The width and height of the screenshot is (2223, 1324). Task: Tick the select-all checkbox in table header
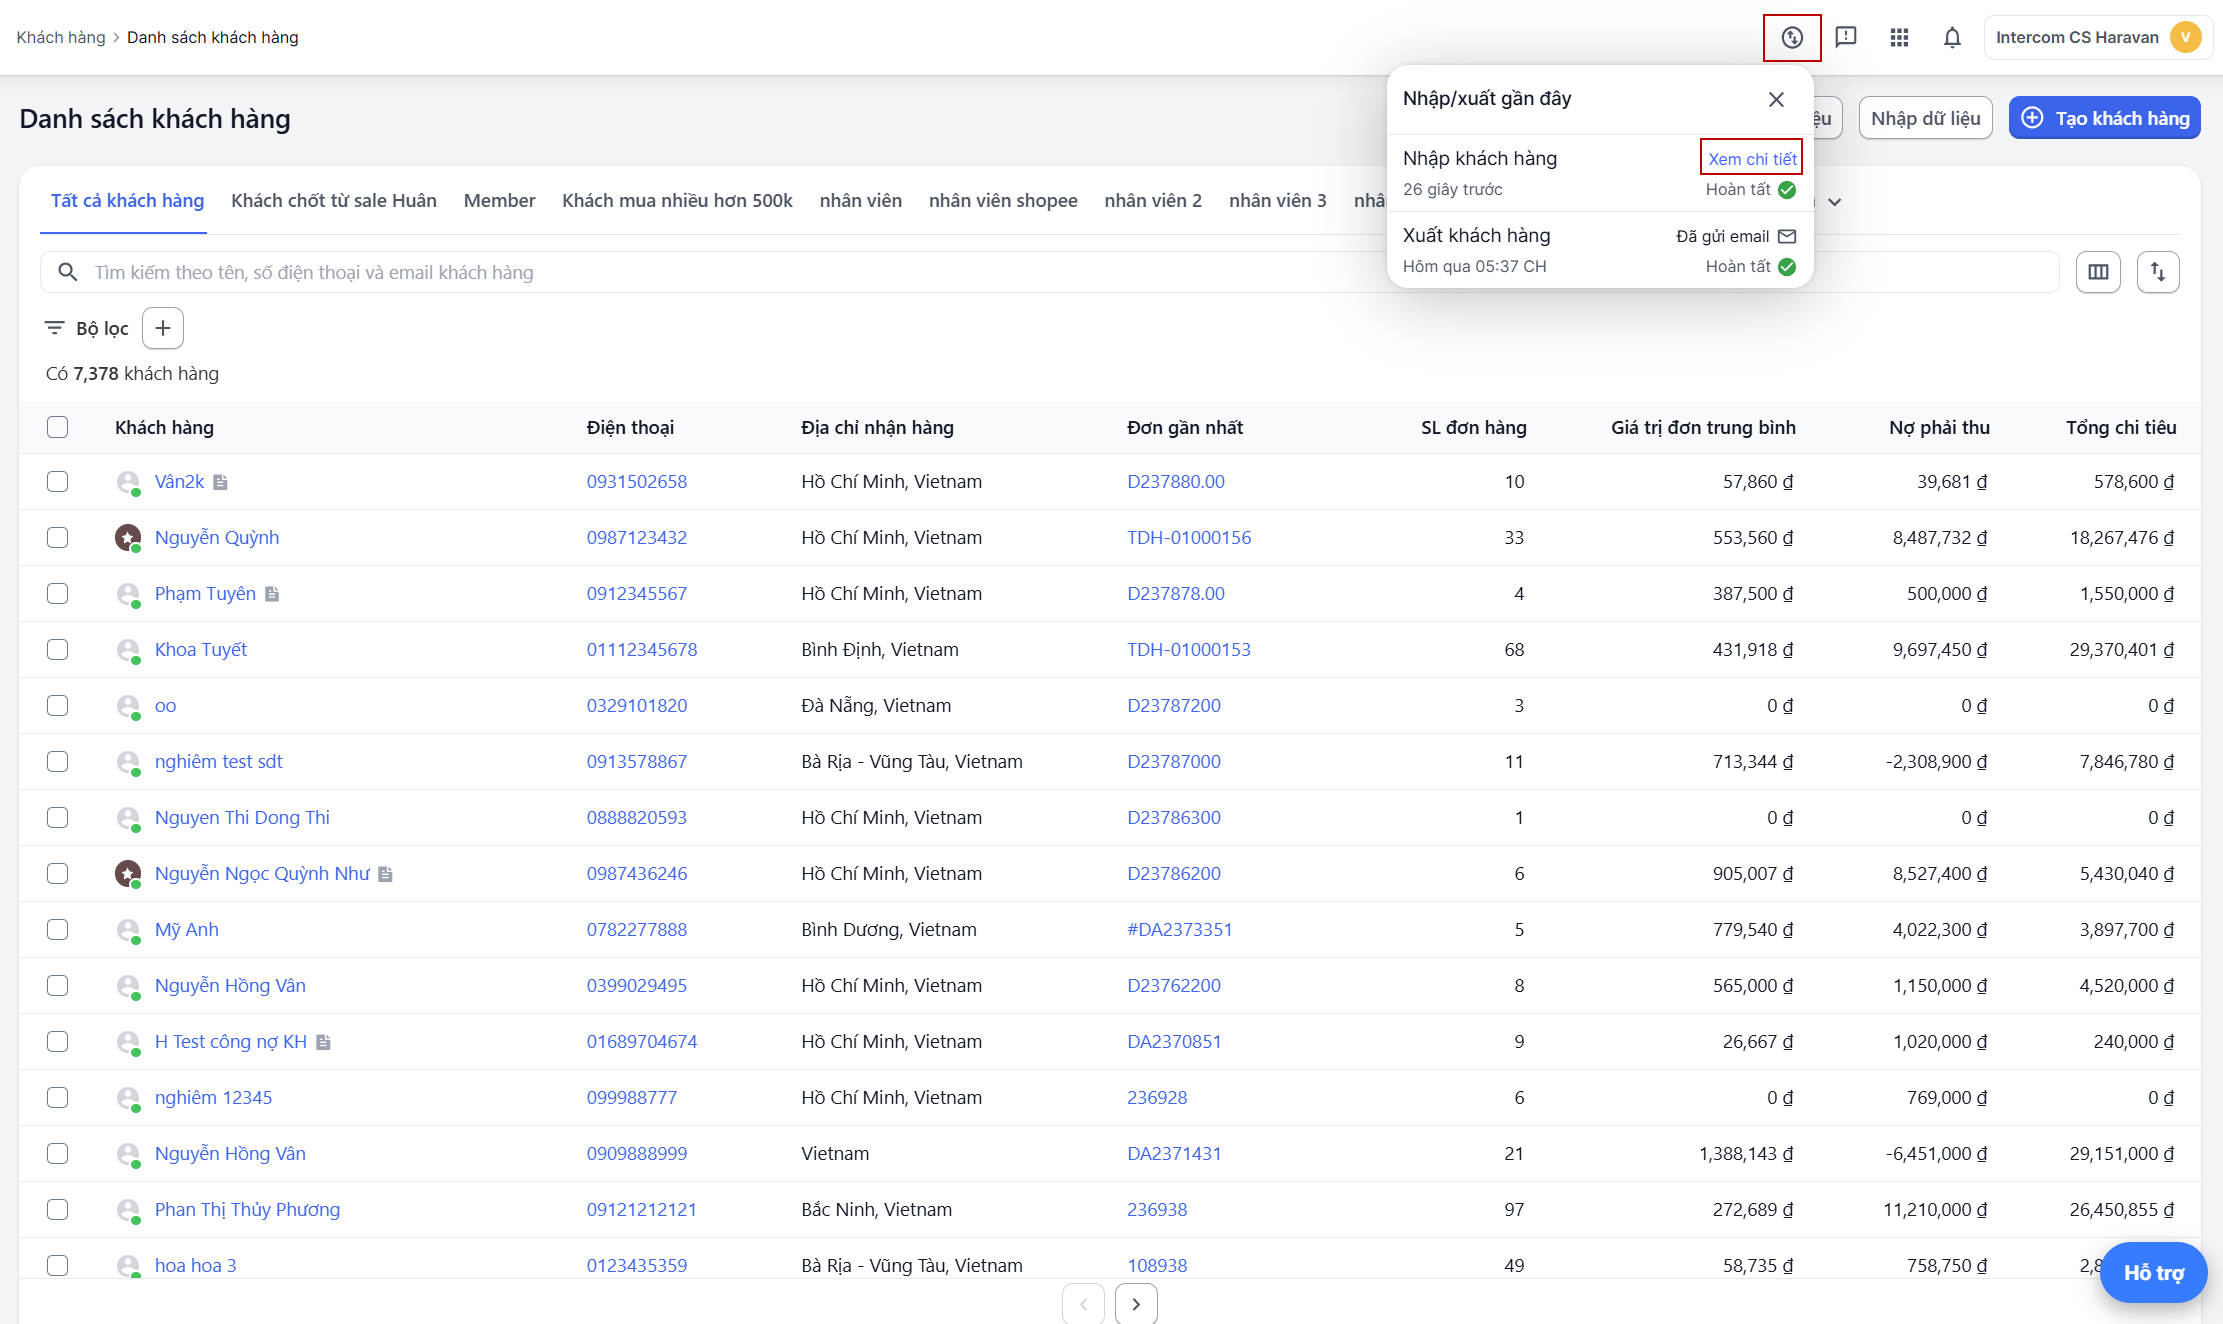coord(58,428)
